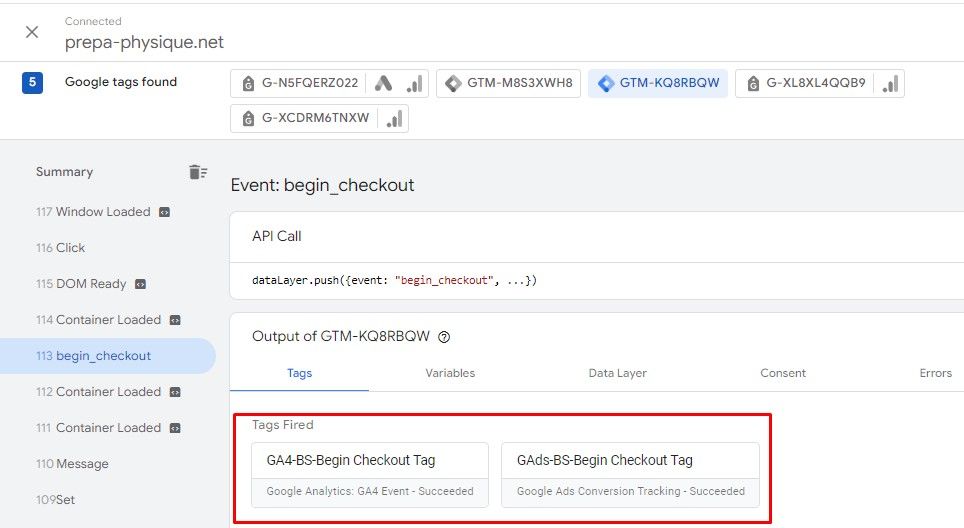This screenshot has width=964, height=528.
Task: Select event 113 begin_checkout
Action: (108, 356)
